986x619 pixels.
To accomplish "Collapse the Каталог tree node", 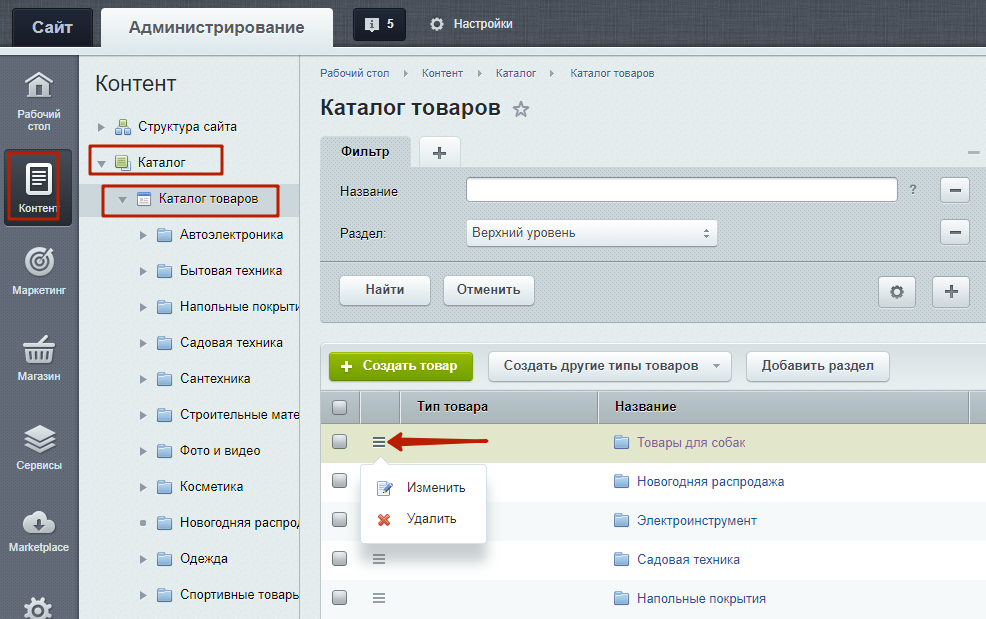I will click(x=101, y=164).
